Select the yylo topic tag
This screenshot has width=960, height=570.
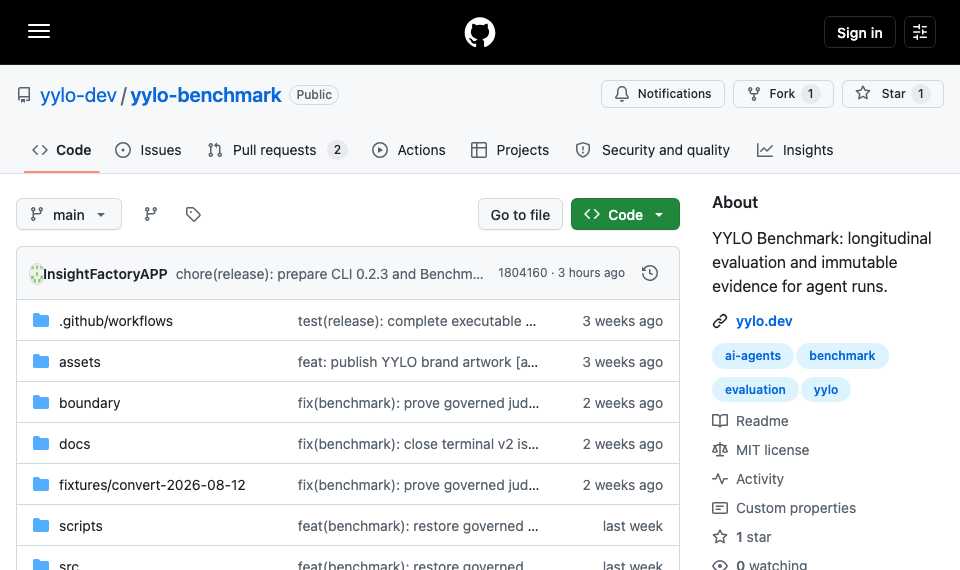[x=825, y=389]
